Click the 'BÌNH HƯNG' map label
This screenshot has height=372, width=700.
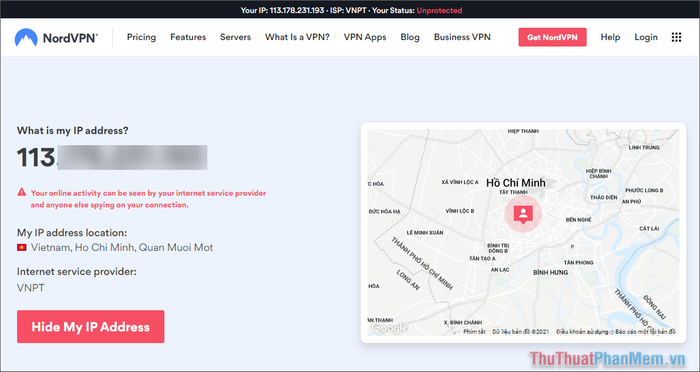pos(550,272)
